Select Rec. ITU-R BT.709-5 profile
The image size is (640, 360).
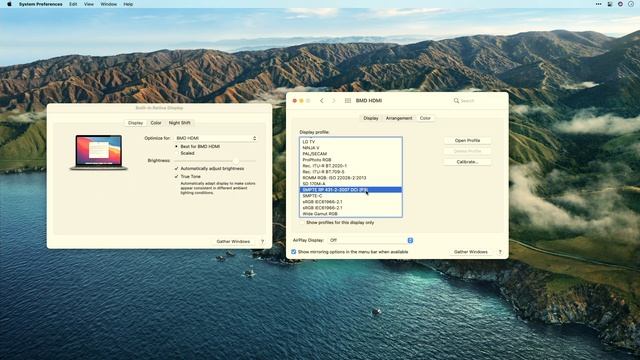351,172
